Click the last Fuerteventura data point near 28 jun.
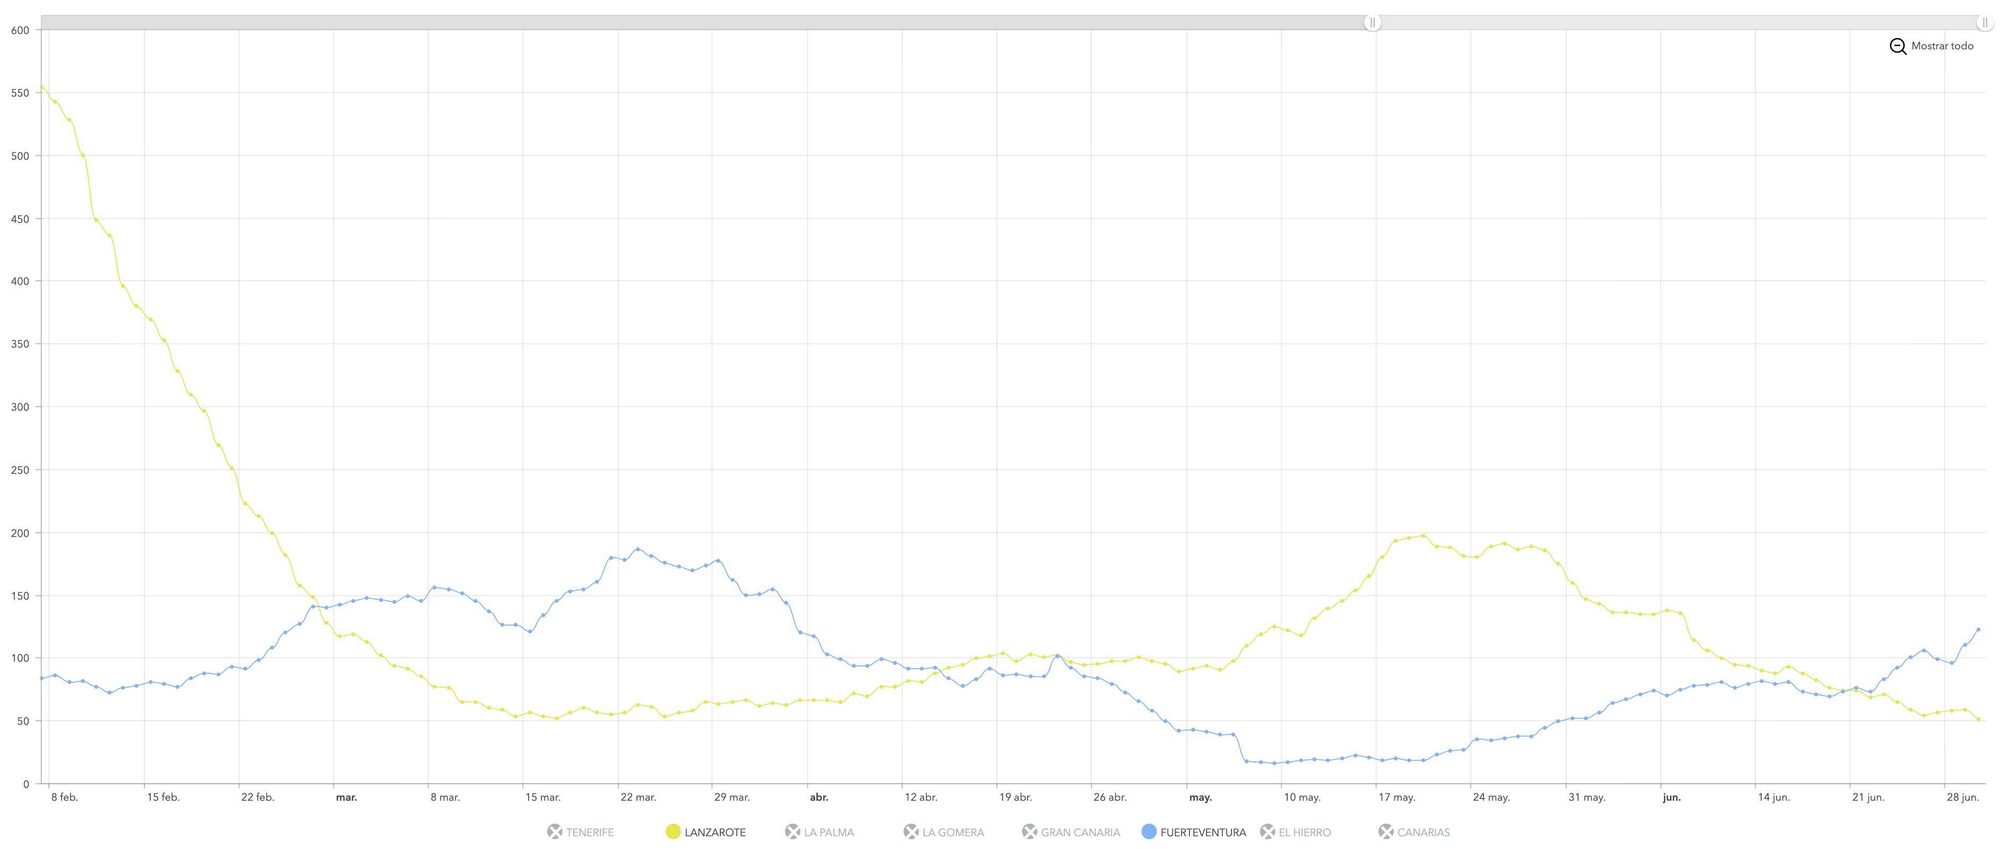 point(1978,630)
